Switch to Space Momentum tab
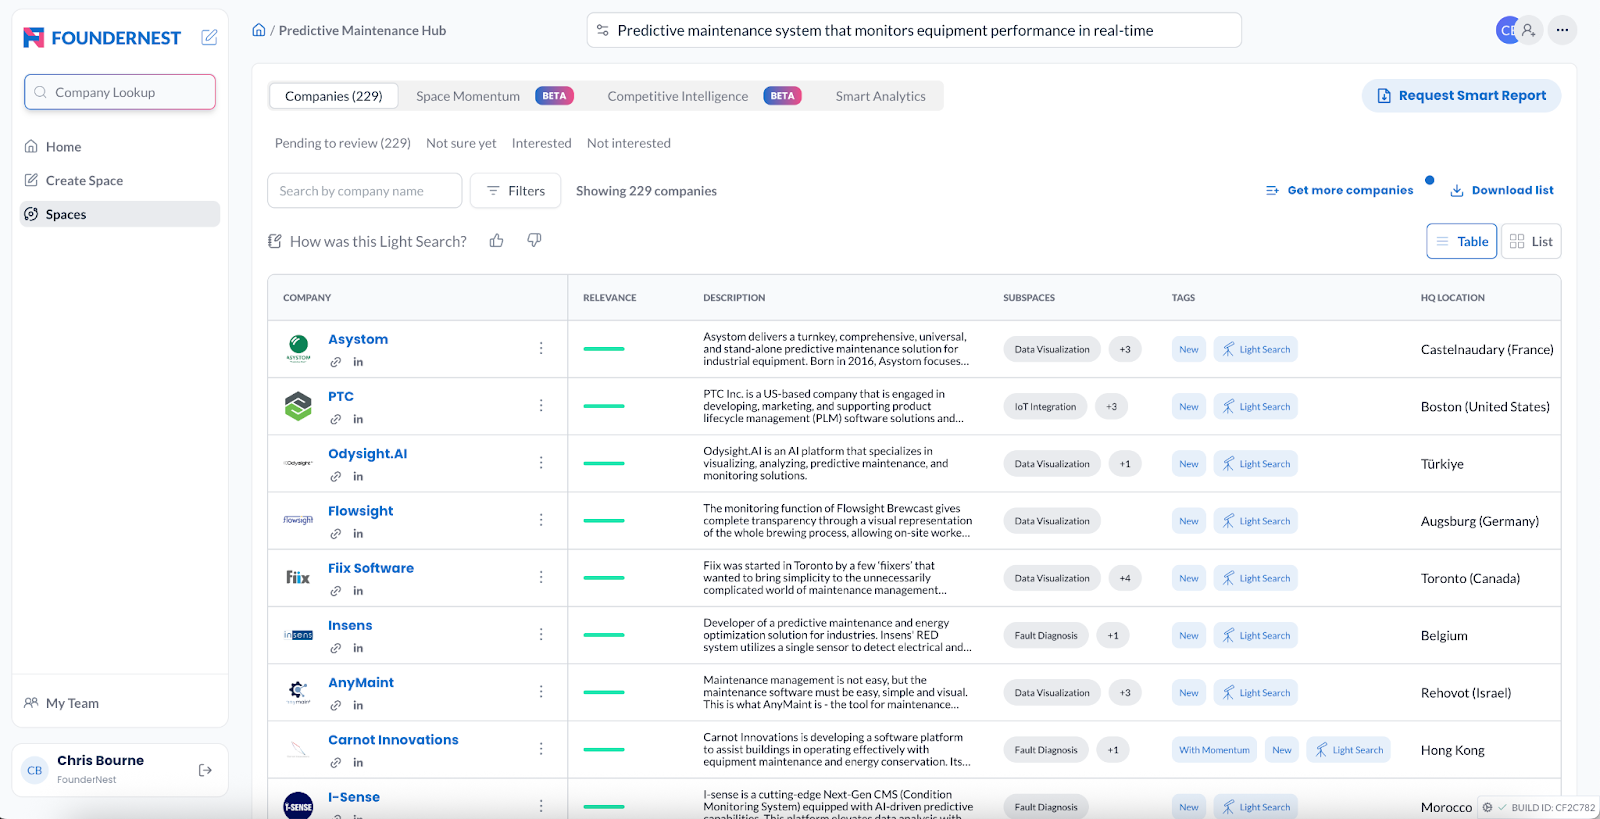The width and height of the screenshot is (1600, 819). click(x=468, y=96)
